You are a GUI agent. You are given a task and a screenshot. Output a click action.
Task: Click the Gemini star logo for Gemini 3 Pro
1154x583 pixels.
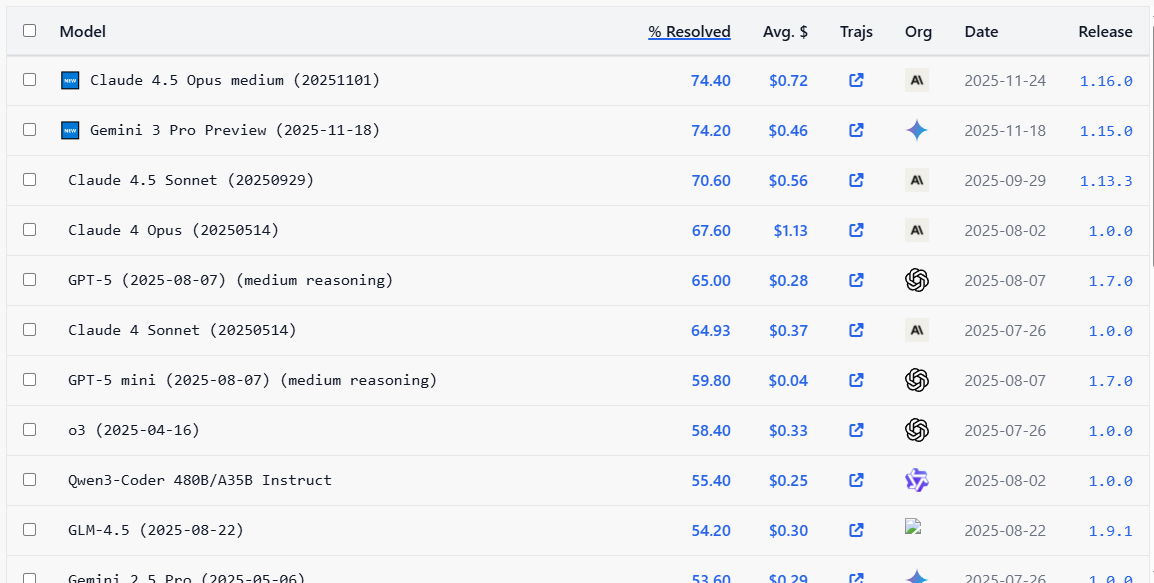917,130
